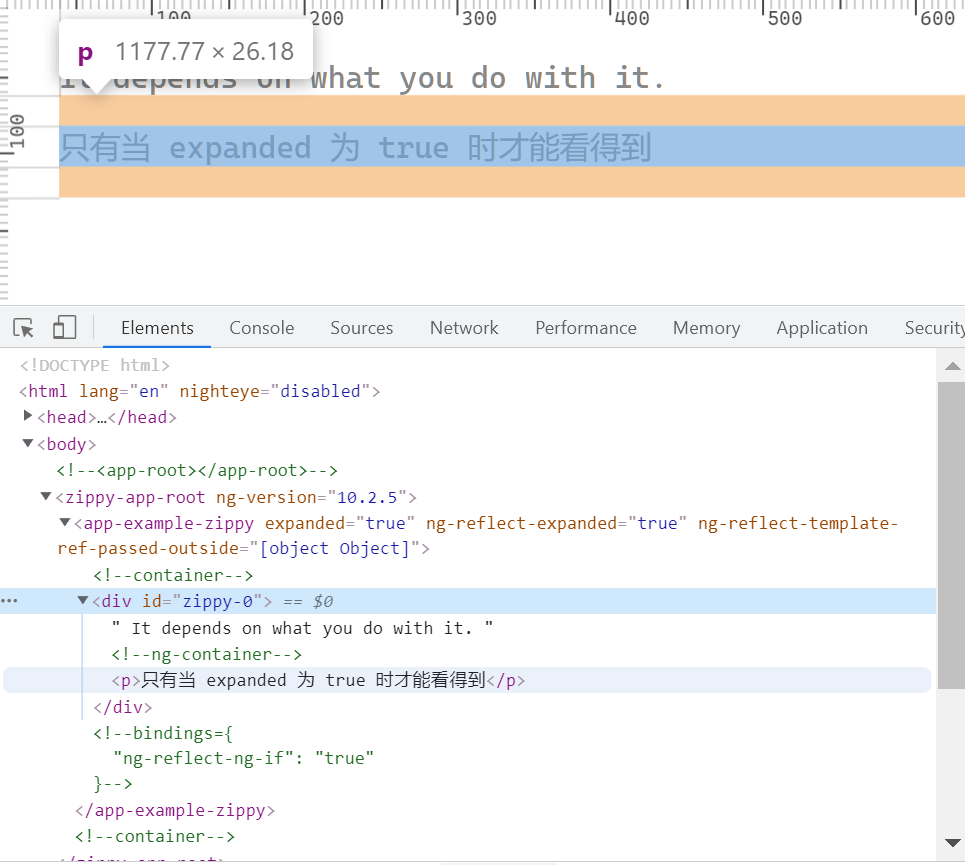965x865 pixels.
Task: Click the "ng-reflect-ng-if": "true" line
Action: tap(243, 758)
